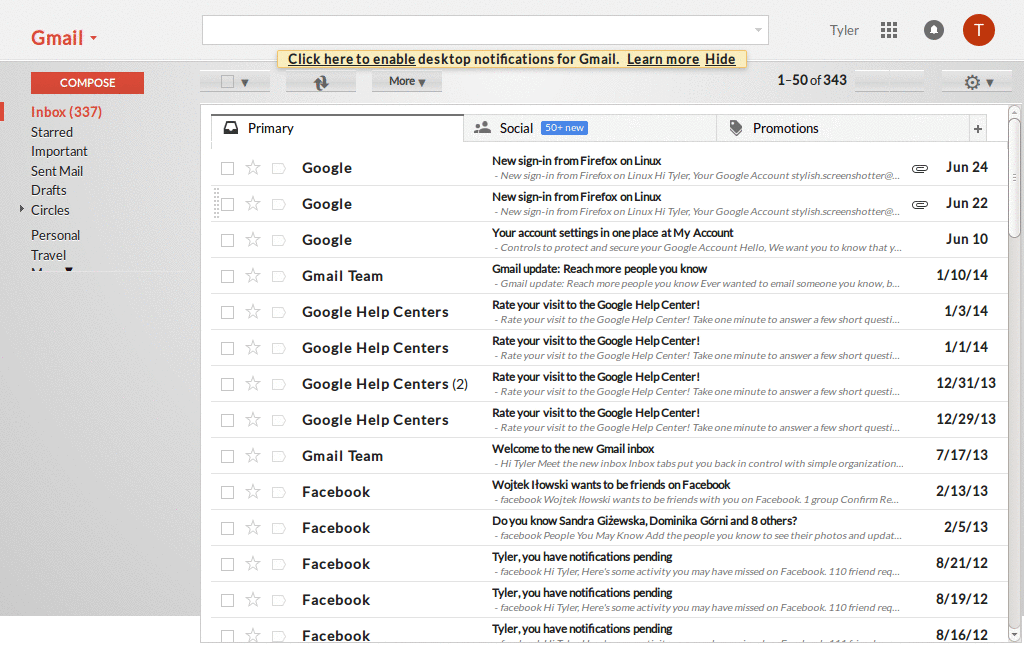Check the Gmail Team 7/17/13 email
The height and width of the screenshot is (645, 1024).
[227, 456]
